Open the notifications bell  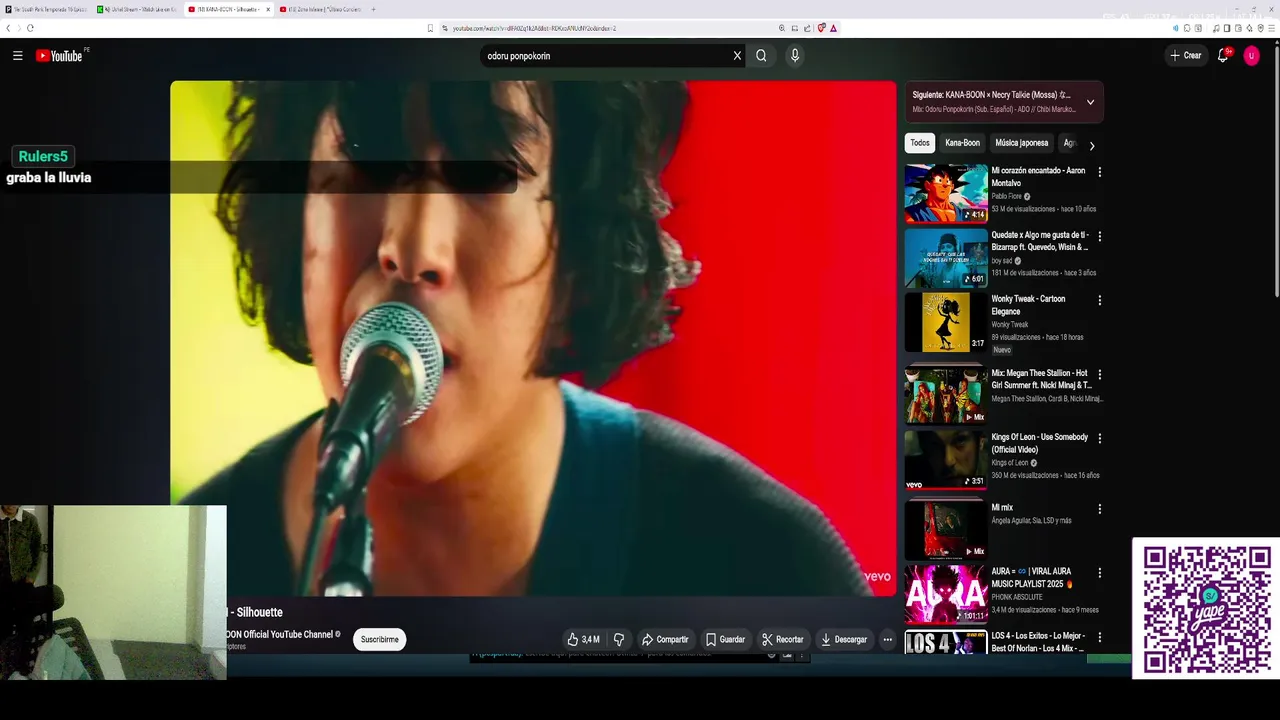pyautogui.click(x=1222, y=56)
